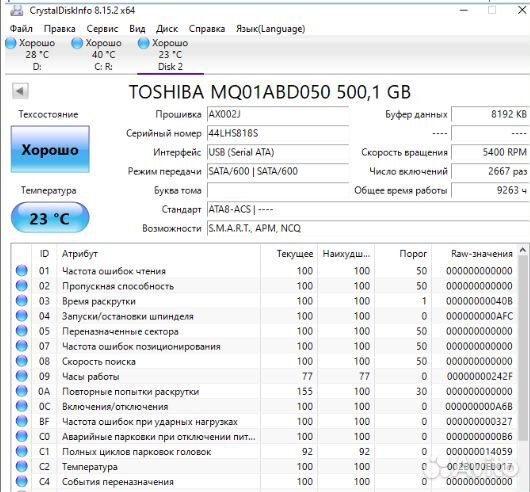Click status dot of attribute C0
Image resolution: width=530 pixels, height=492 pixels.
pos(22,436)
